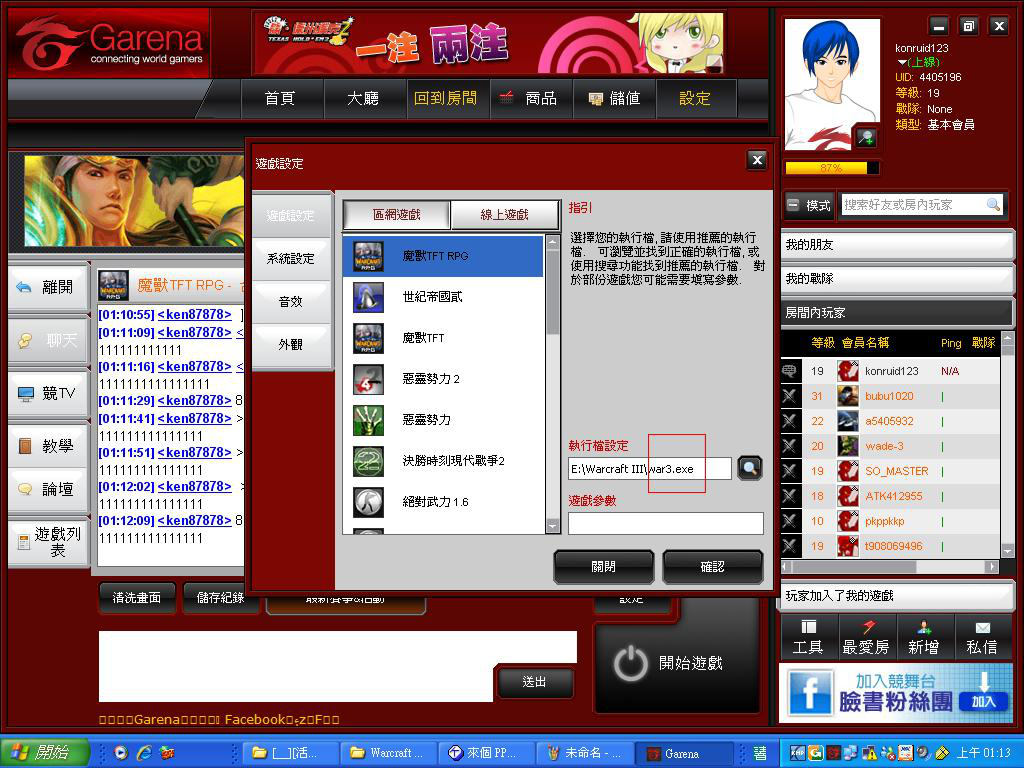Open 儲值 top-up navigation item
The image size is (1024, 768).
[614, 99]
